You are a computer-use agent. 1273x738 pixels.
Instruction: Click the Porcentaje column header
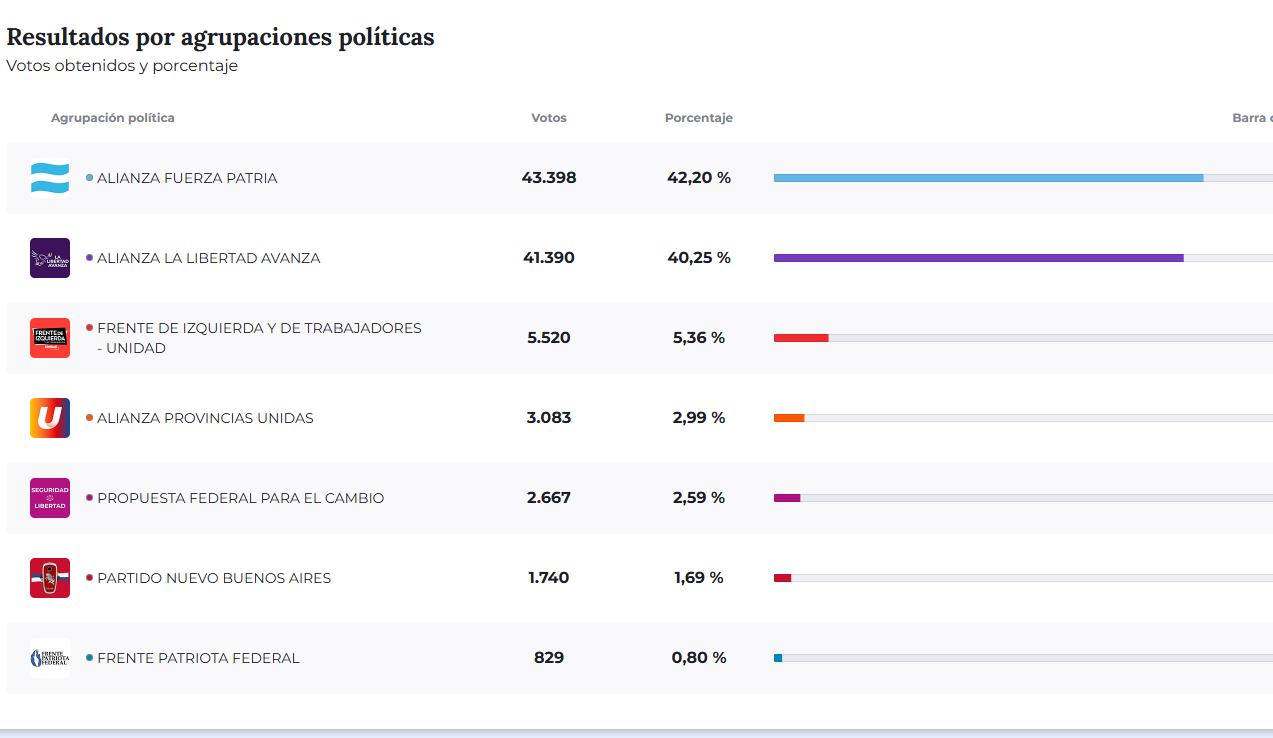699,118
